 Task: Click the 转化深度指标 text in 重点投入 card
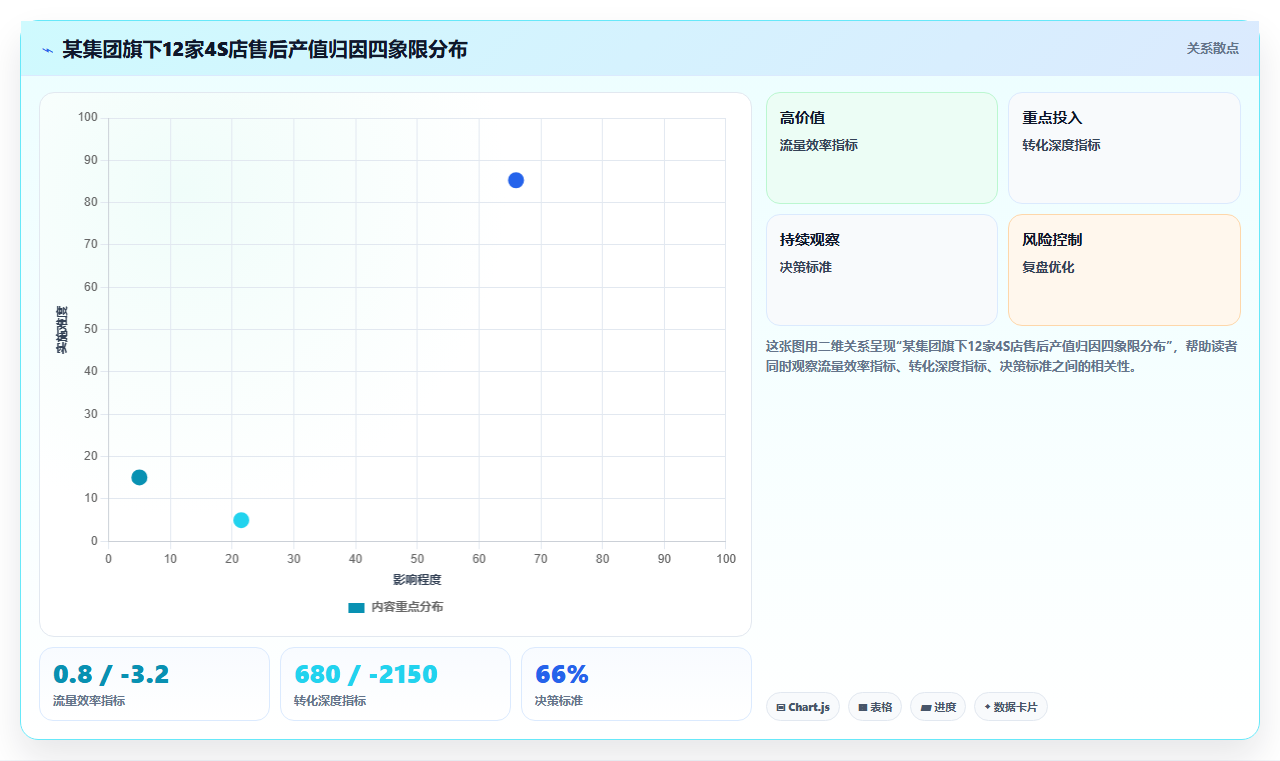1061,145
